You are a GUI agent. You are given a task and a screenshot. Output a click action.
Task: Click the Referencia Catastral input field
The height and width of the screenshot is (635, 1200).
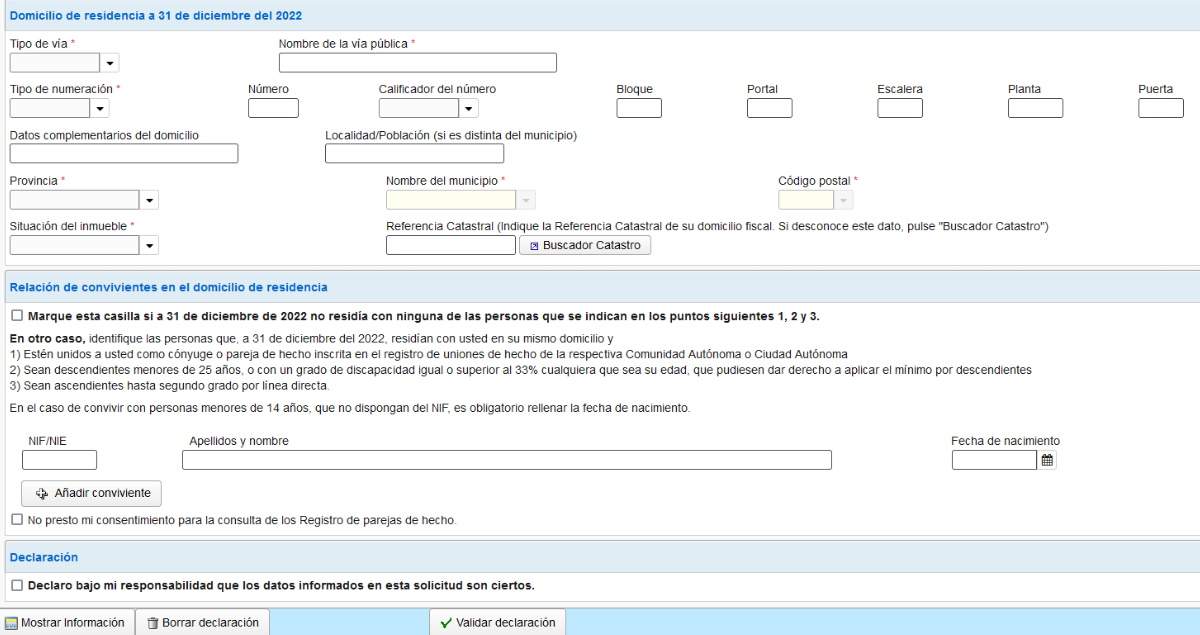tap(451, 245)
